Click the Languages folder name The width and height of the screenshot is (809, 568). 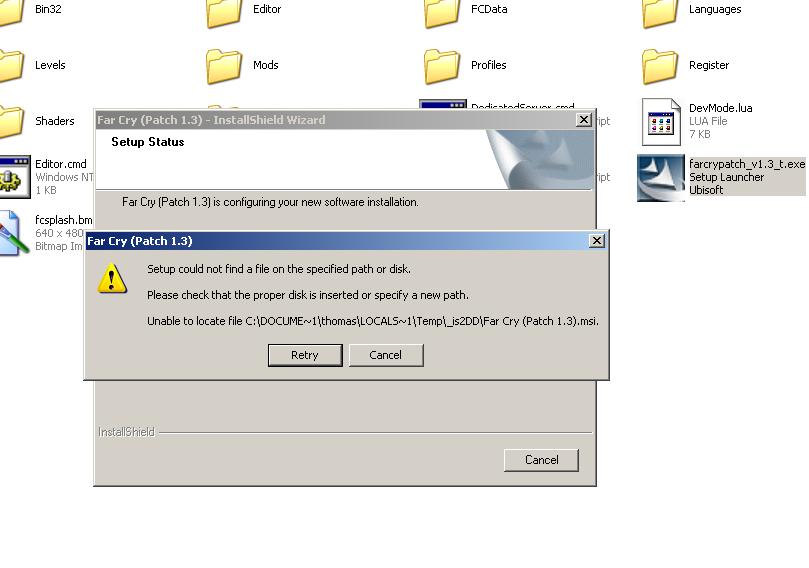pos(715,9)
